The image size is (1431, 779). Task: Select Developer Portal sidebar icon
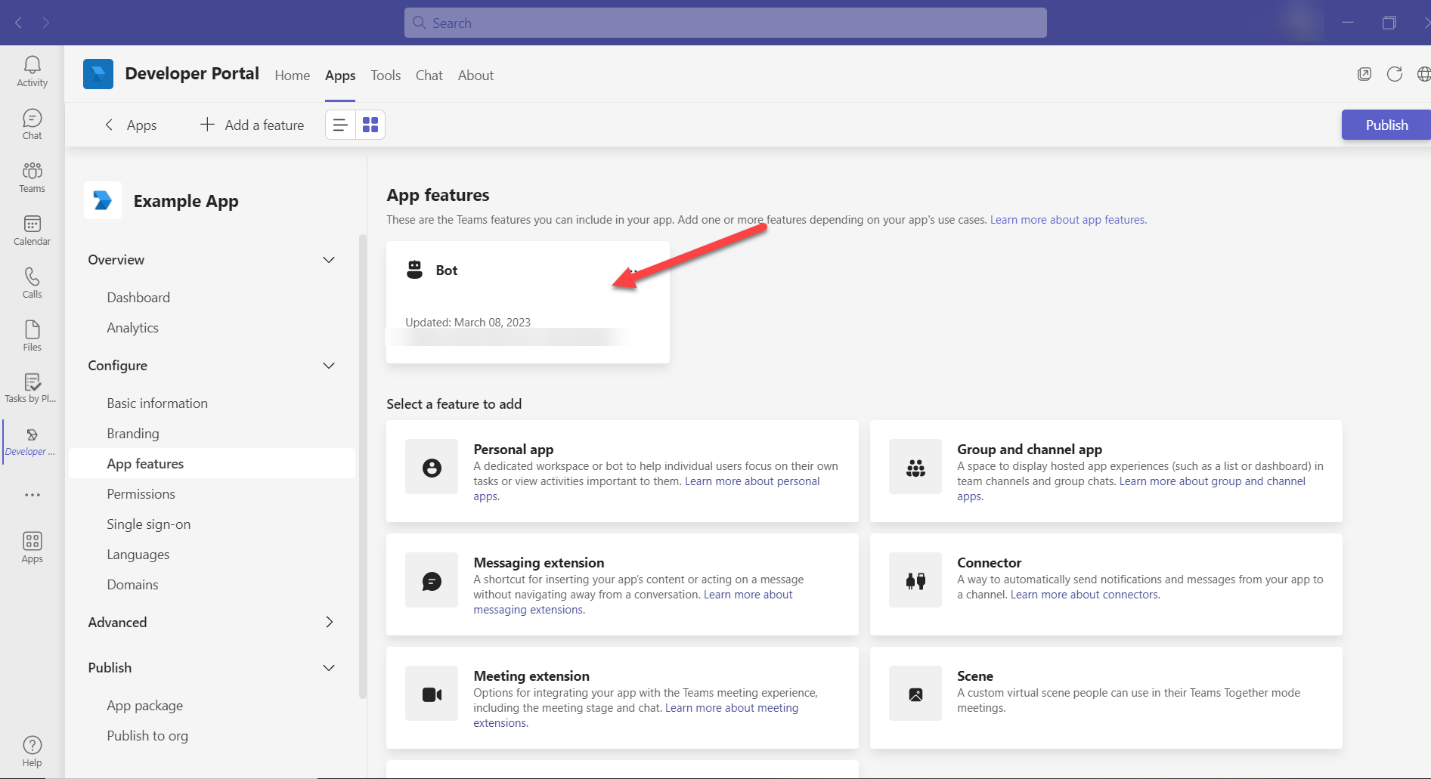[x=32, y=441]
